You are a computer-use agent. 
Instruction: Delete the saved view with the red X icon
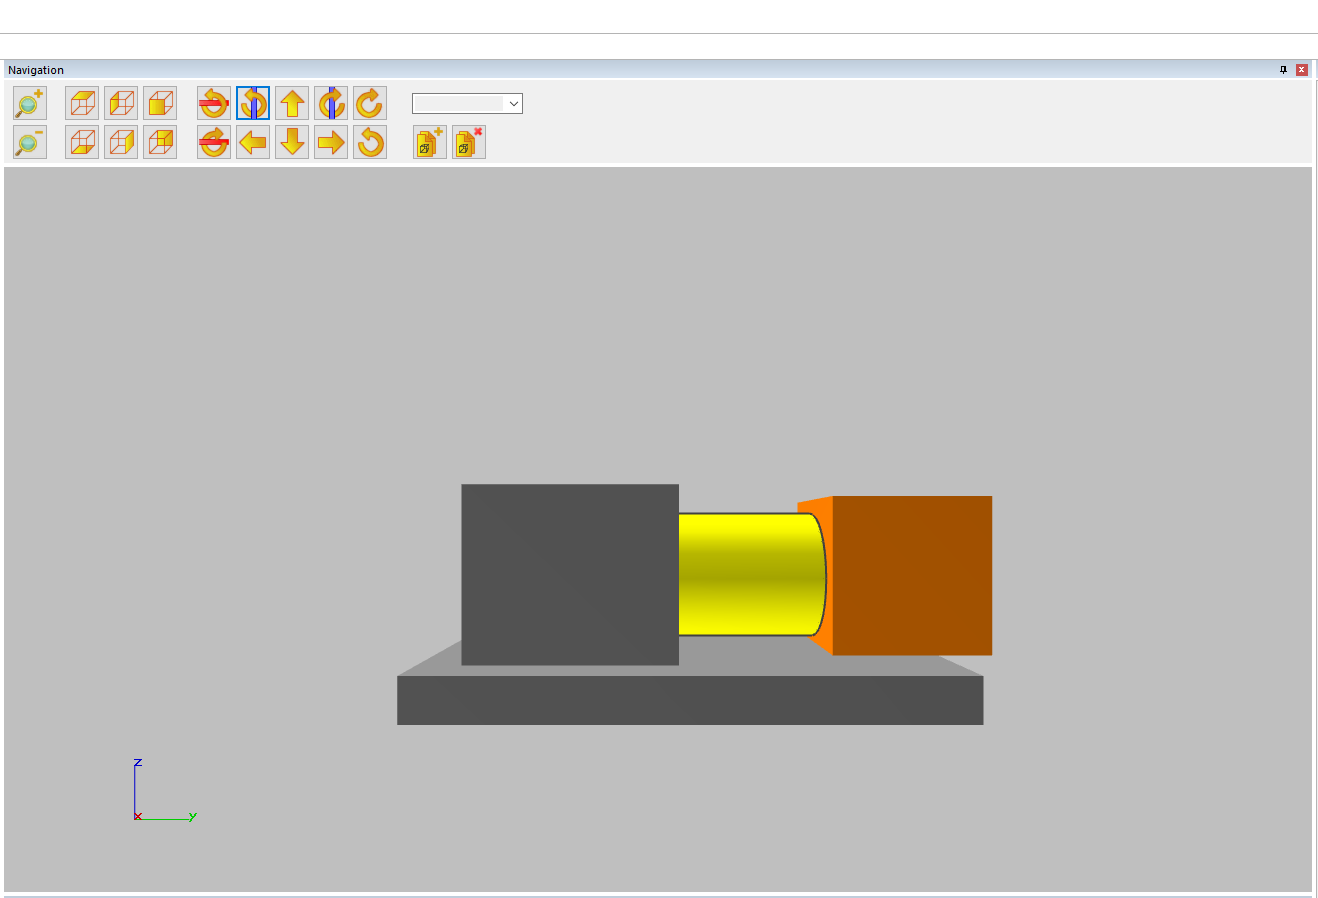(x=469, y=142)
